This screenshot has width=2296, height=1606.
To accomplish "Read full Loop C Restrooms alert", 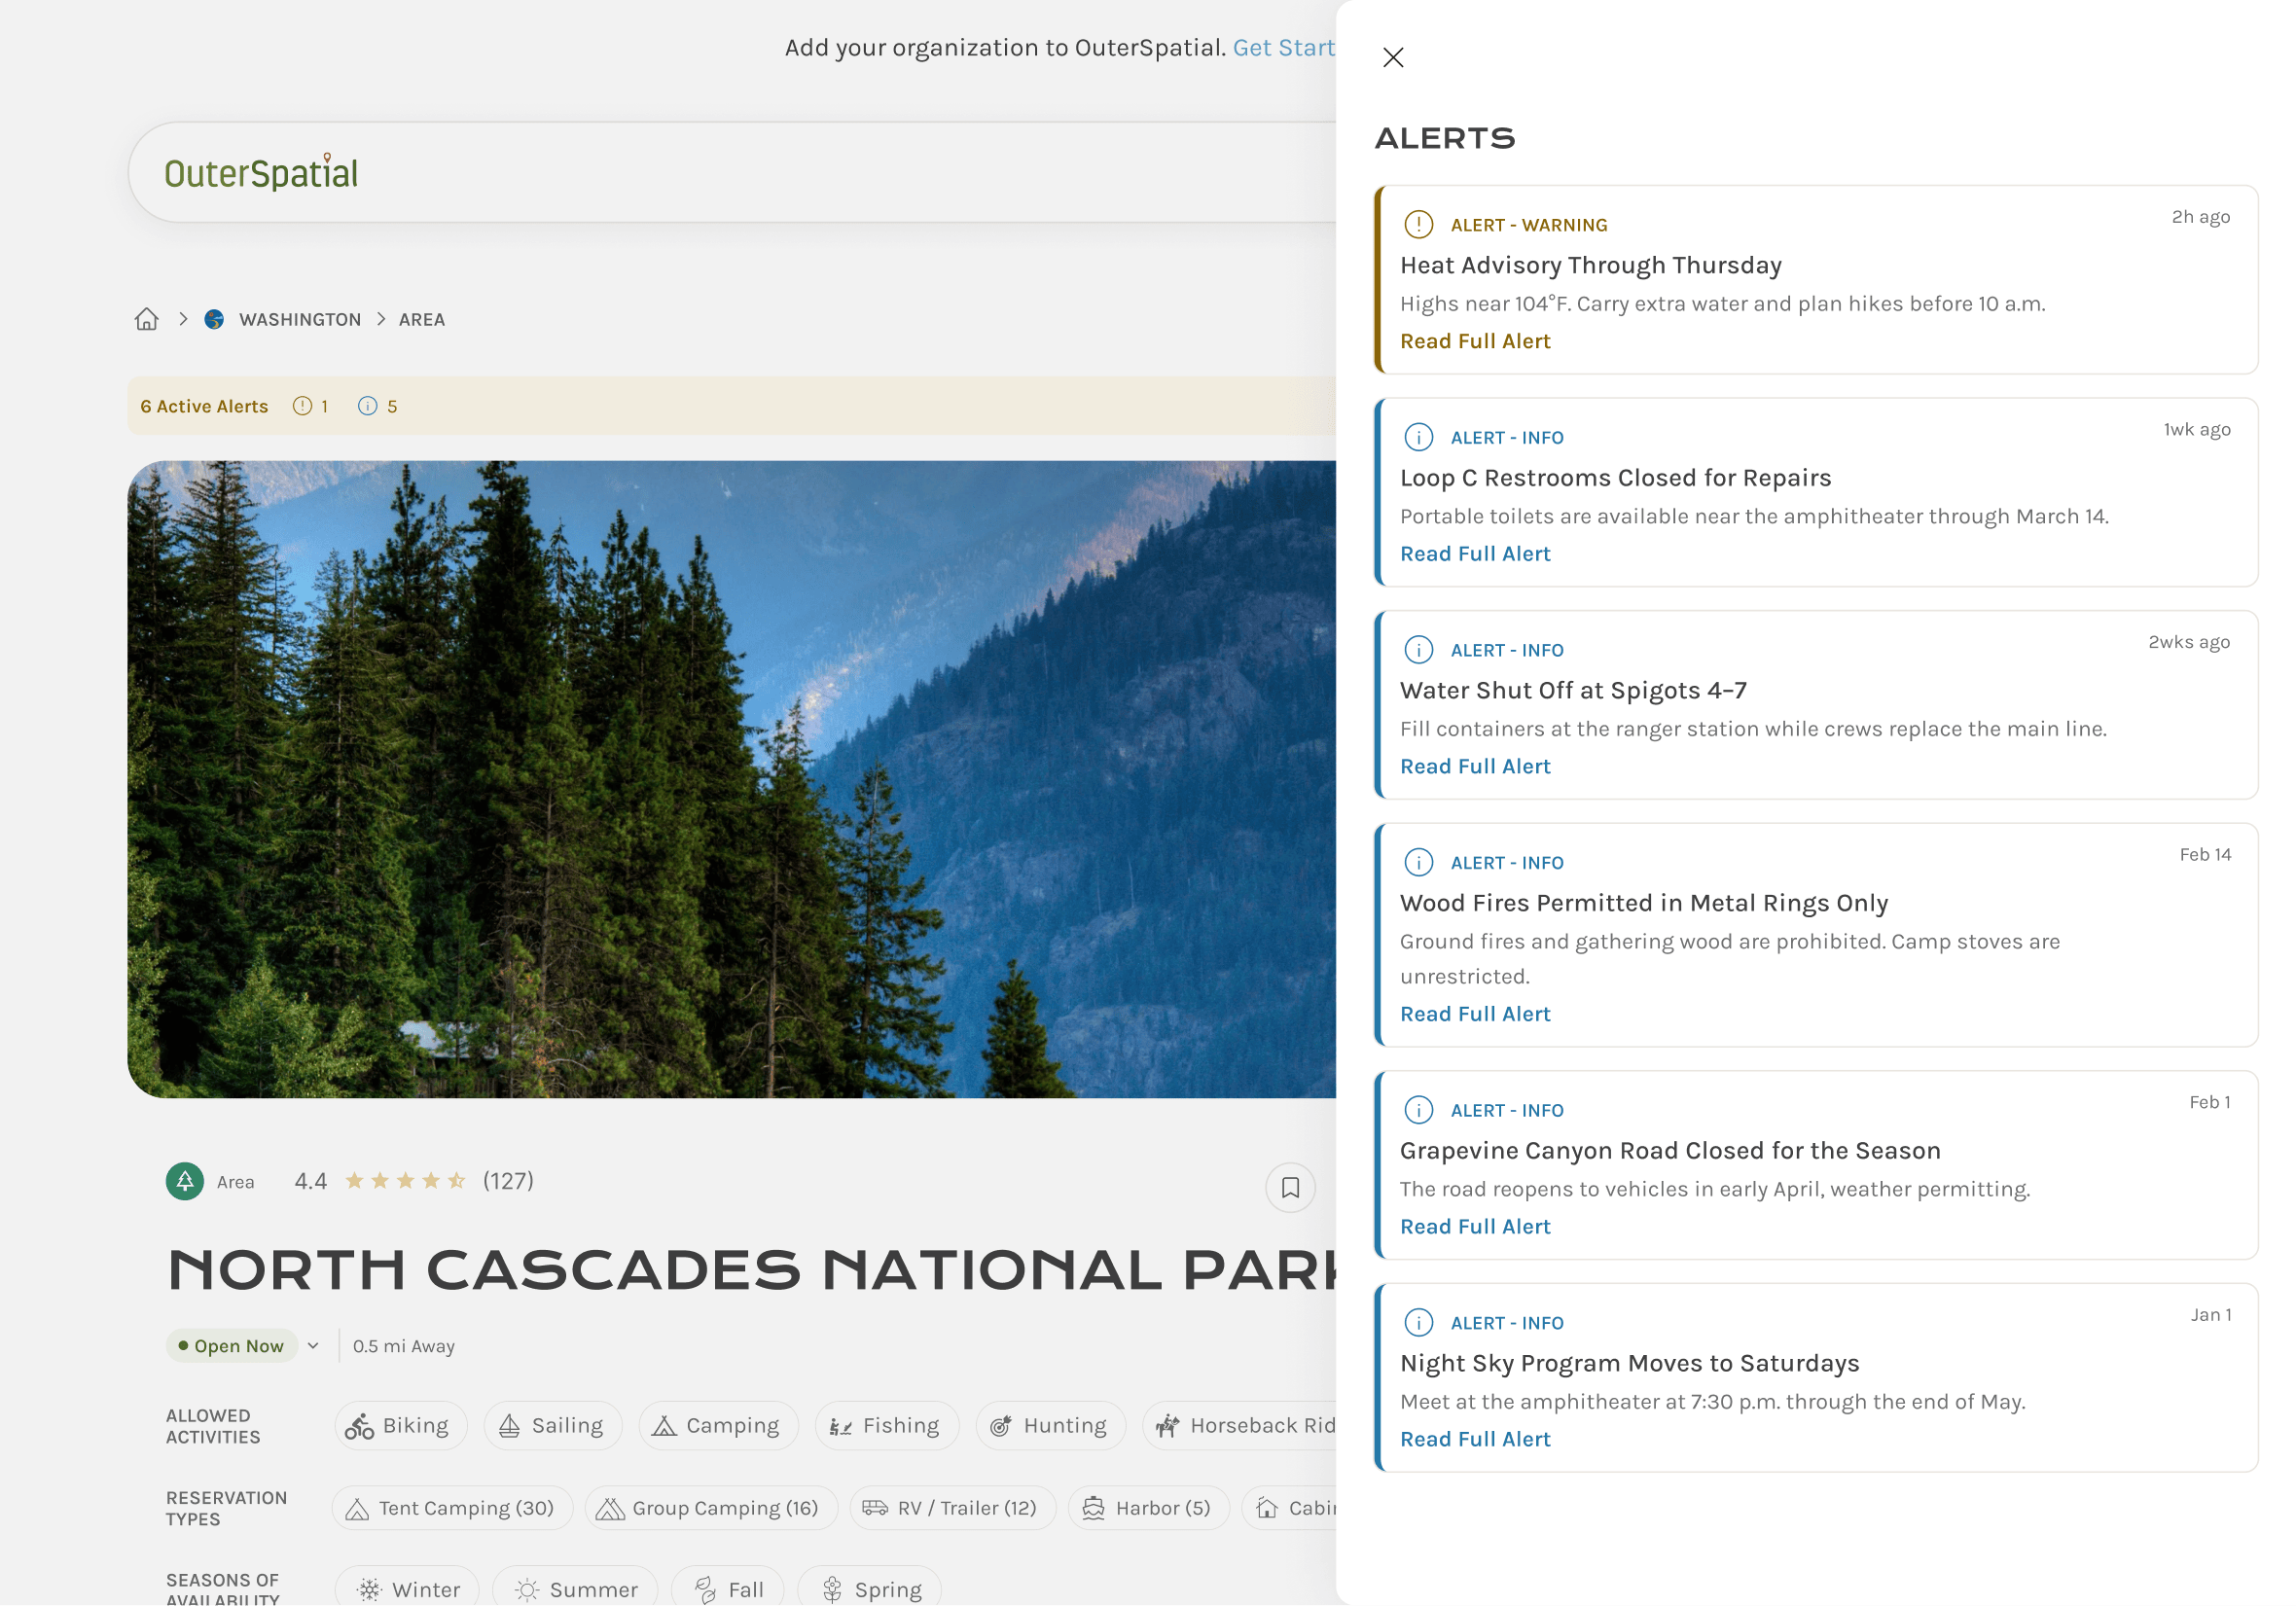I will [x=1475, y=554].
